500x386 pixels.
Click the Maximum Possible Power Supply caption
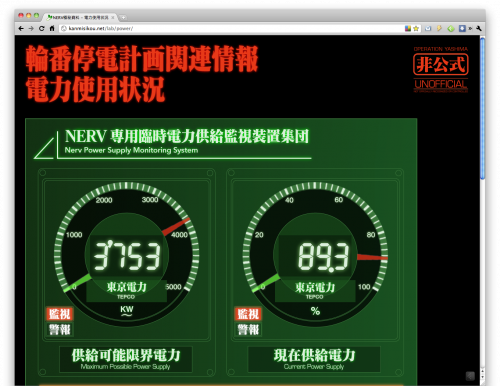pyautogui.click(x=125, y=367)
